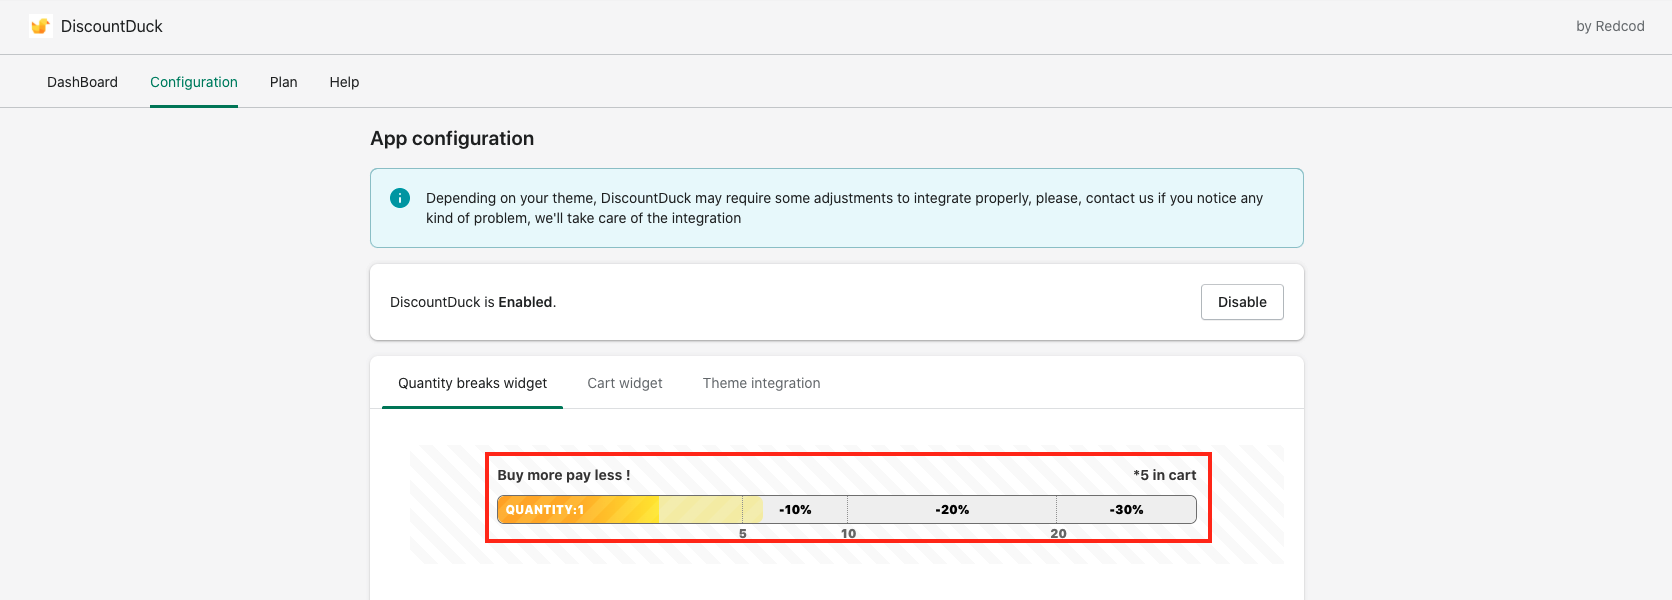1672x600 pixels.
Task: Click the 'by Redcod' credit text
Action: [1610, 26]
